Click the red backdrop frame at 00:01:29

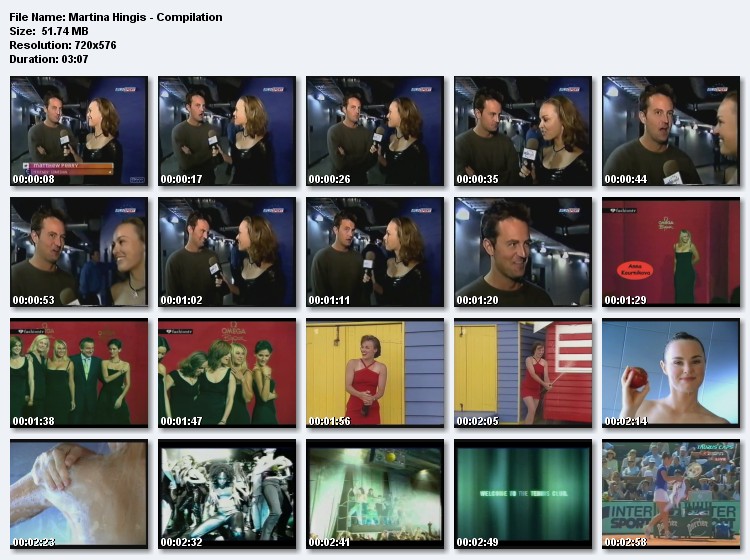(670, 251)
